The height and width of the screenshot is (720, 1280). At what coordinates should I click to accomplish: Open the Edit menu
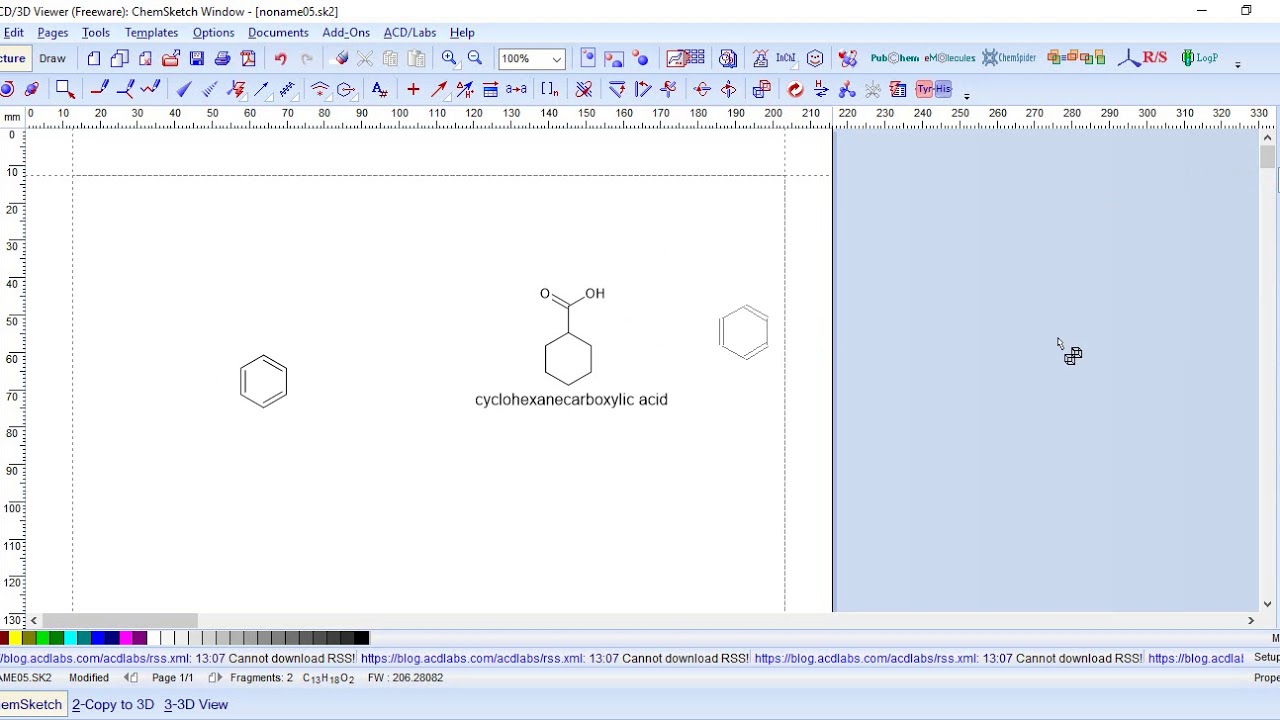point(14,33)
